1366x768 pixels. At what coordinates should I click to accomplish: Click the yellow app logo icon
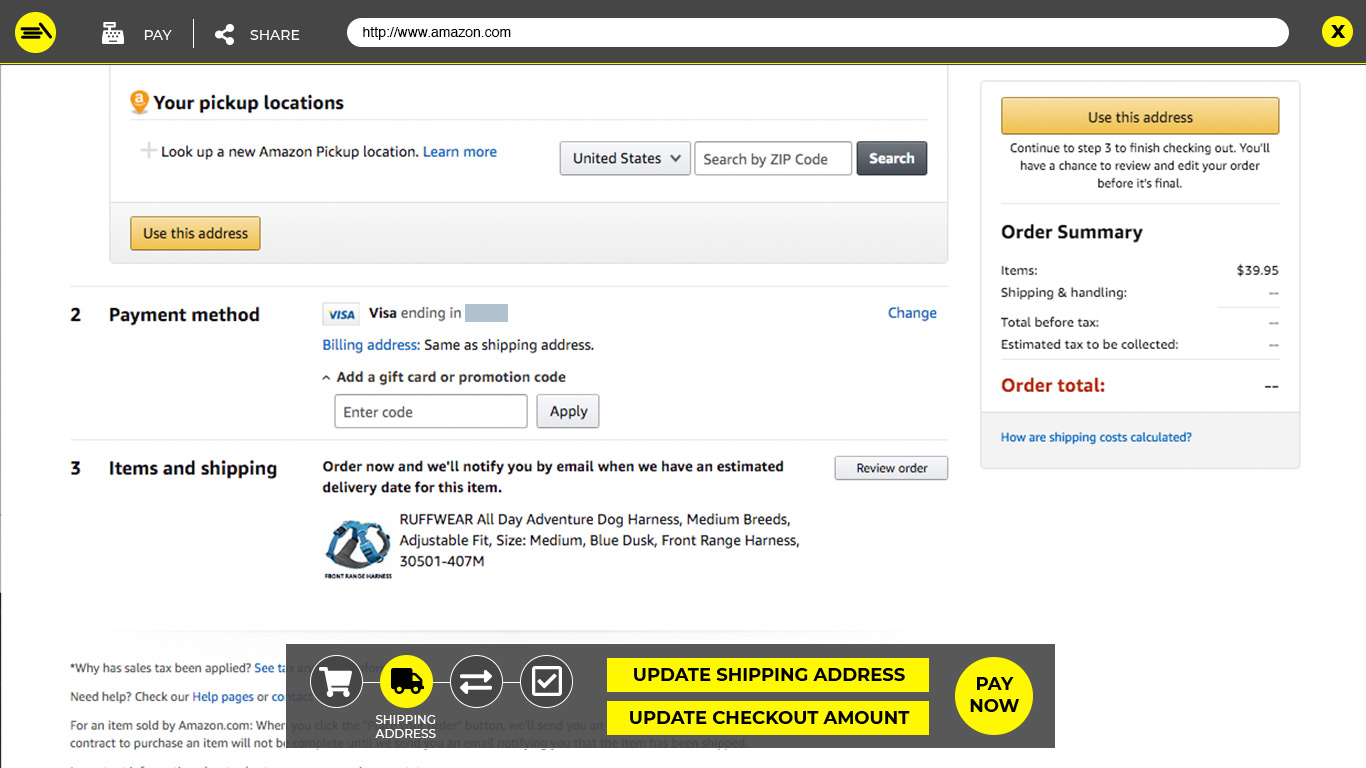point(35,33)
